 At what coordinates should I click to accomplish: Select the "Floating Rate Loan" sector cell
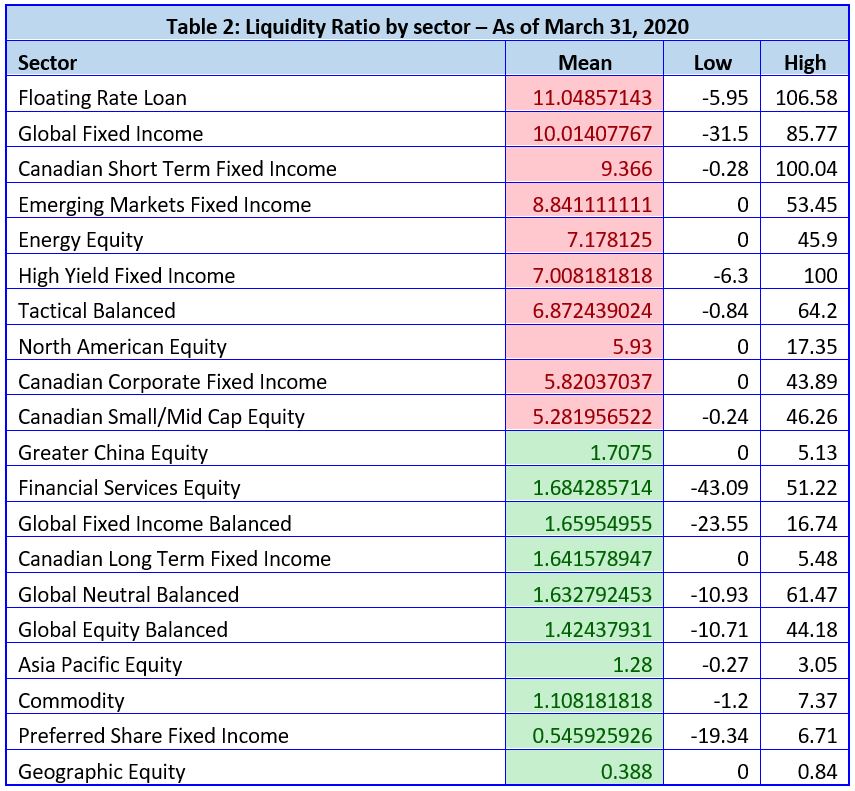(102, 98)
